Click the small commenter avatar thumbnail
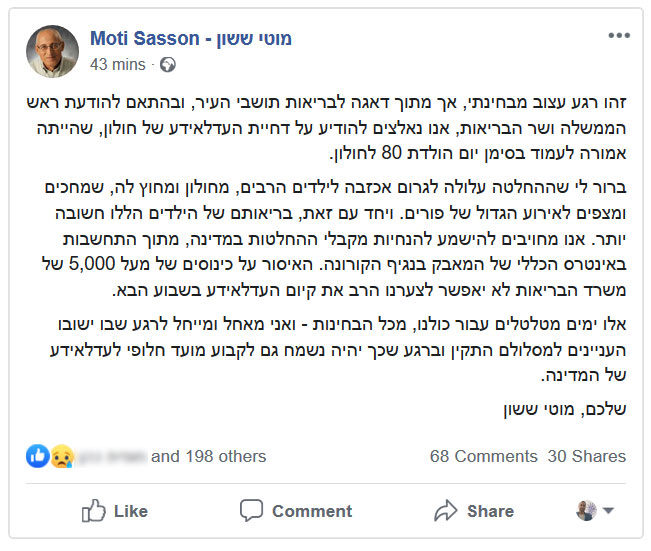Image resolution: width=651 pixels, height=551 pixels. 586,510
